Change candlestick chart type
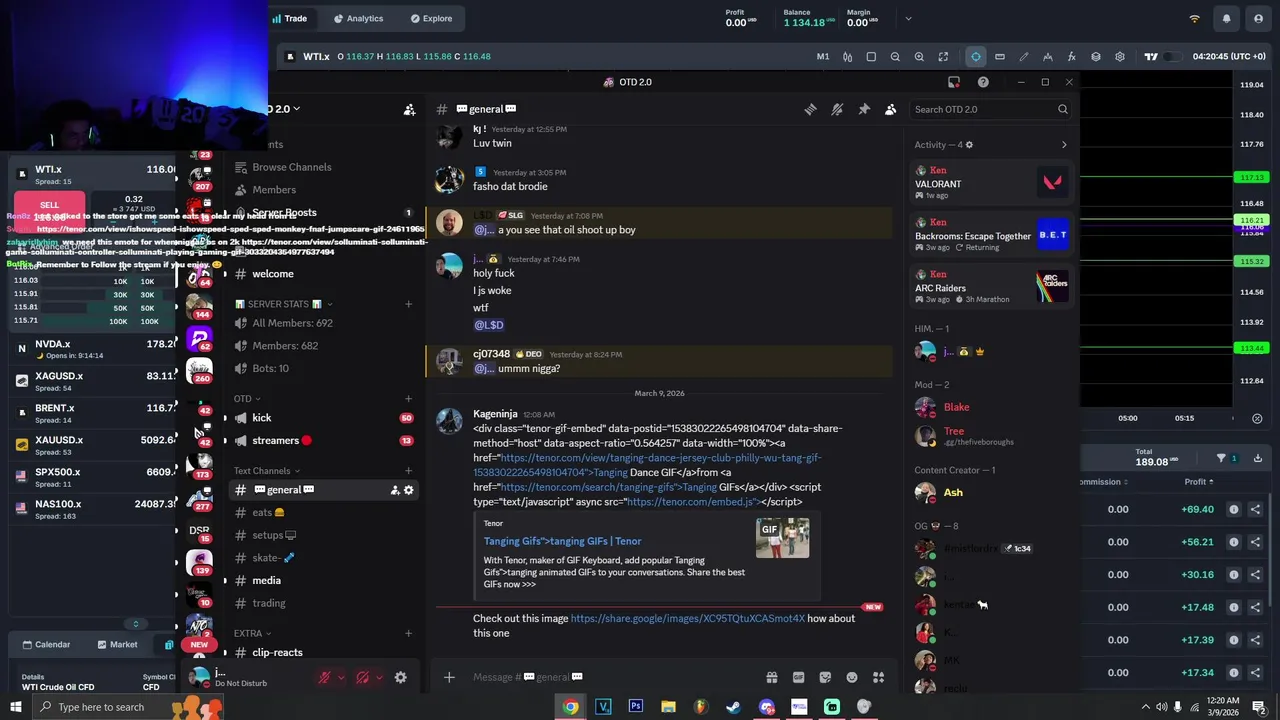 click(847, 56)
